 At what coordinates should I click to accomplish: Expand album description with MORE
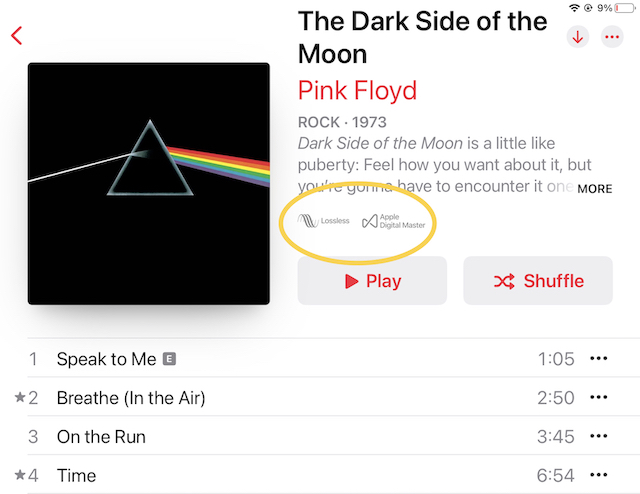594,188
